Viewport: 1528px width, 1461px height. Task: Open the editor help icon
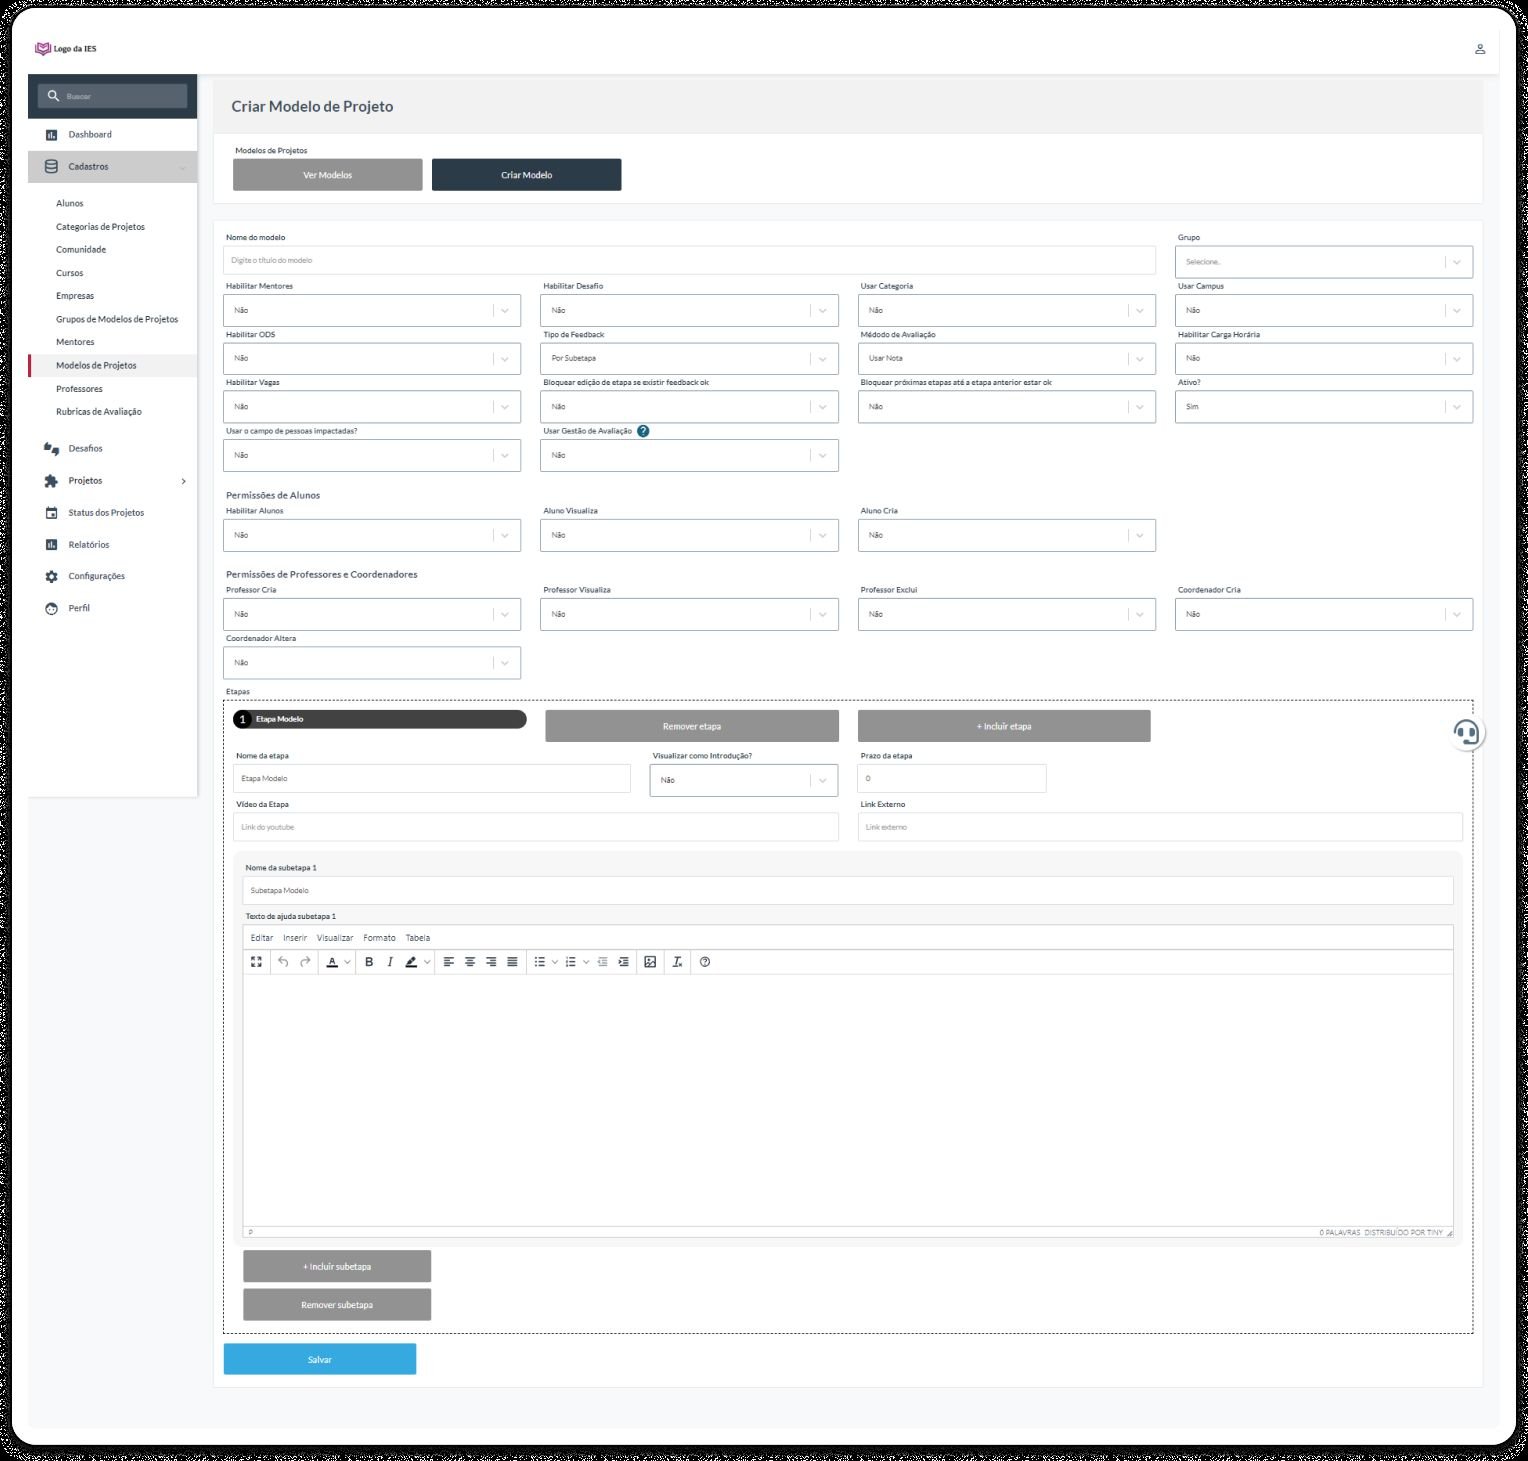pyautogui.click(x=705, y=962)
